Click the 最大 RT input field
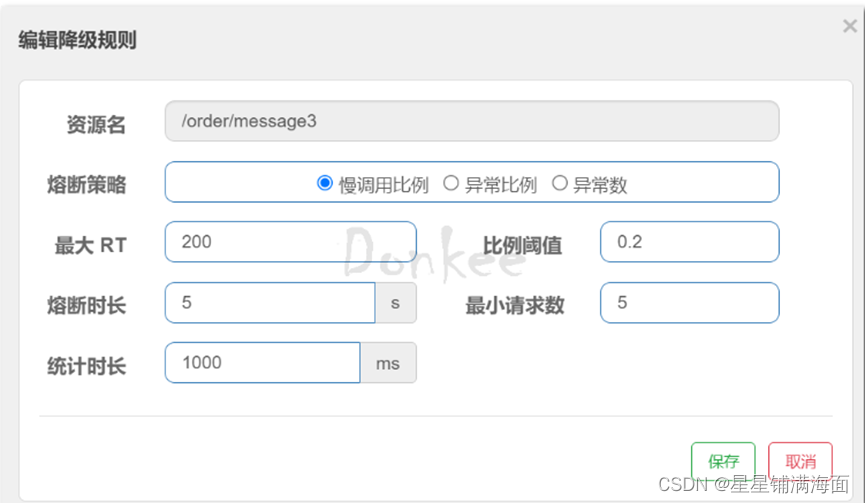 pos(290,242)
